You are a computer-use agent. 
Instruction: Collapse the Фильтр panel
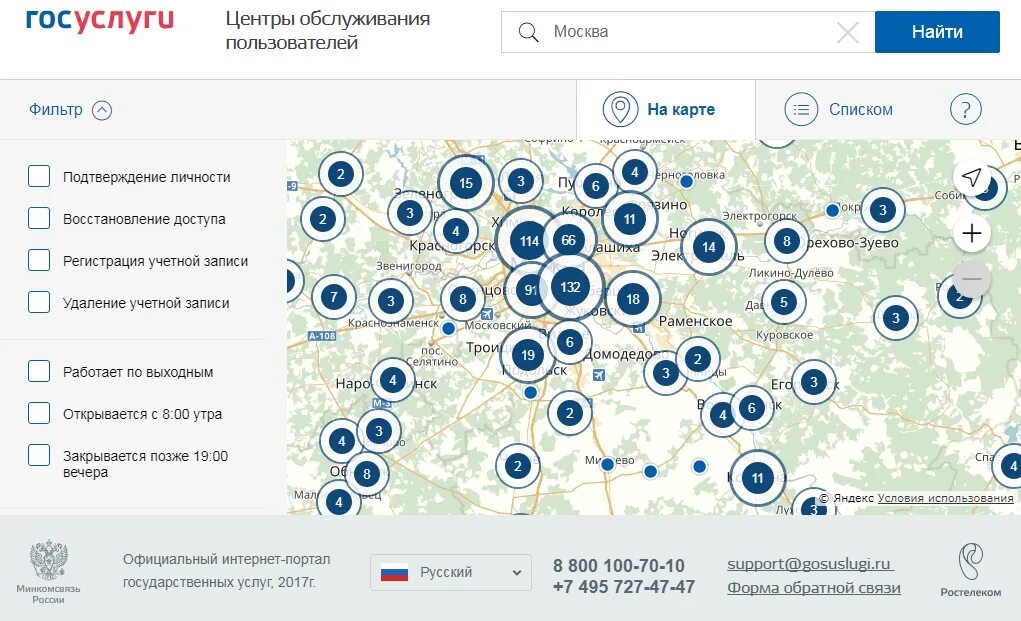[70, 110]
